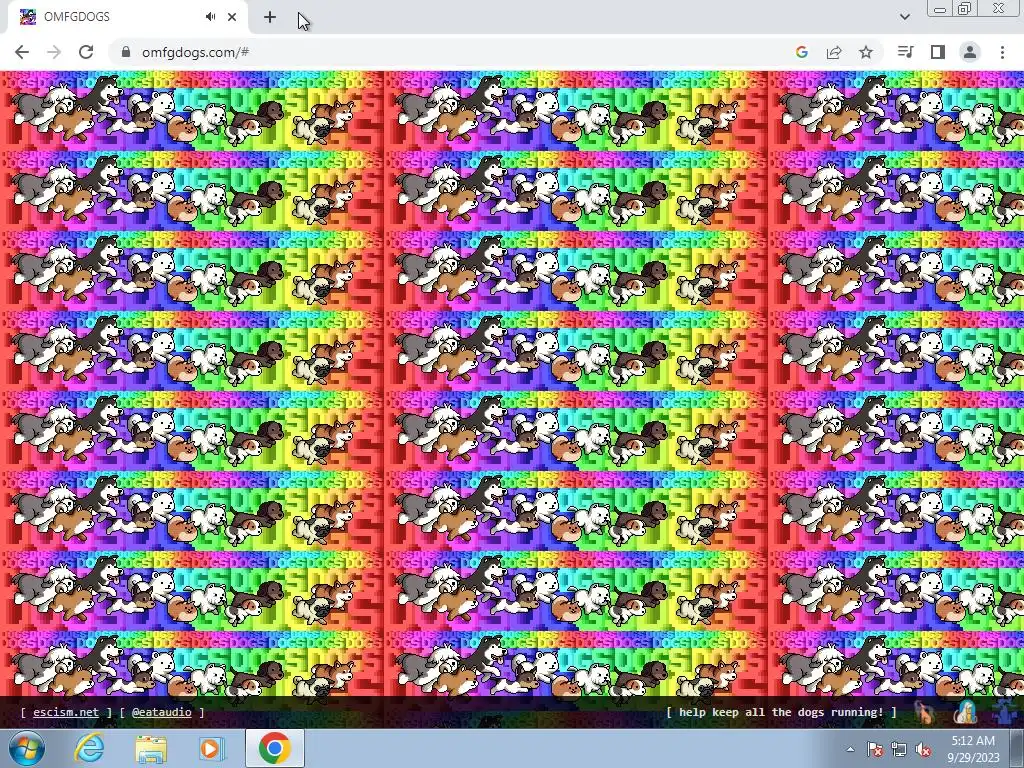Image resolution: width=1024 pixels, height=768 pixels.
Task: Launch Internet Explorer from taskbar
Action: coord(89,748)
